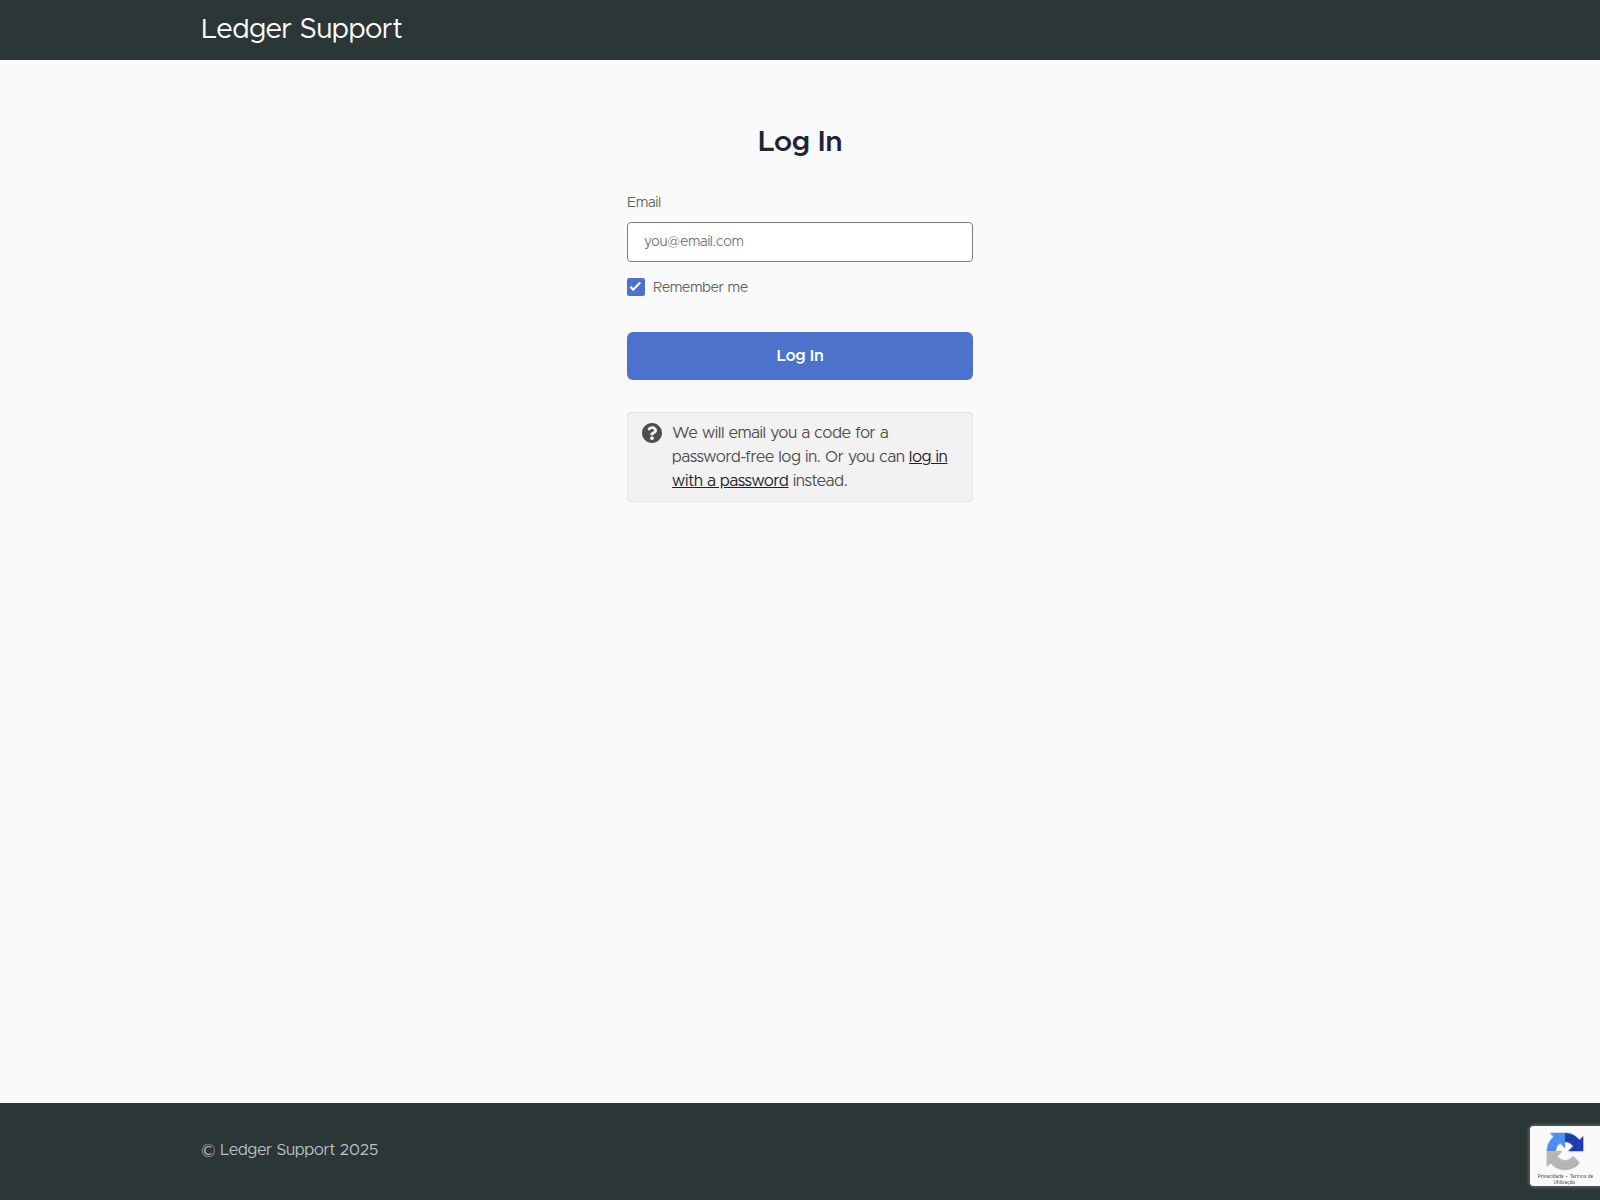Screen dimensions: 1600x1200
Task: Click the Remember me label text
Action: point(700,287)
